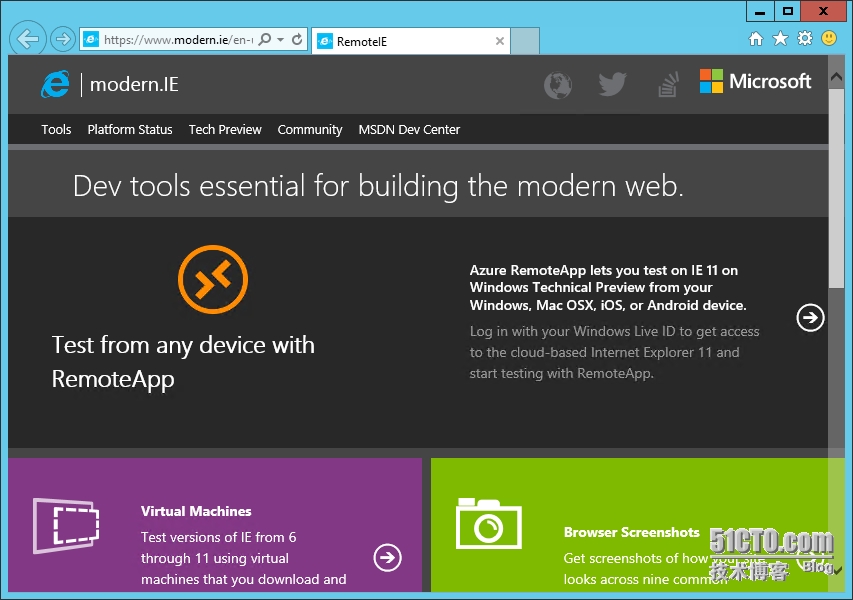Click the search magnifier in address bar

265,40
